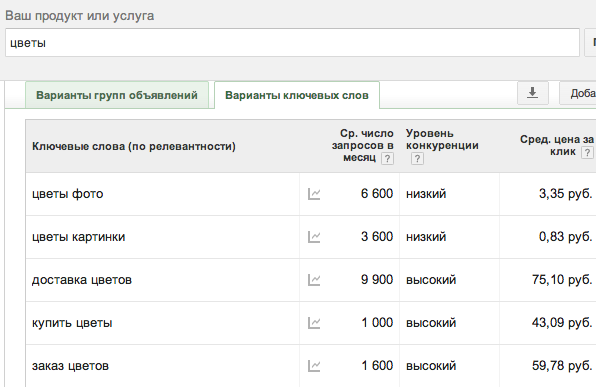The height and width of the screenshot is (387, 596).
Task: Click the 1 000 monthly searches value
Action: tap(377, 322)
